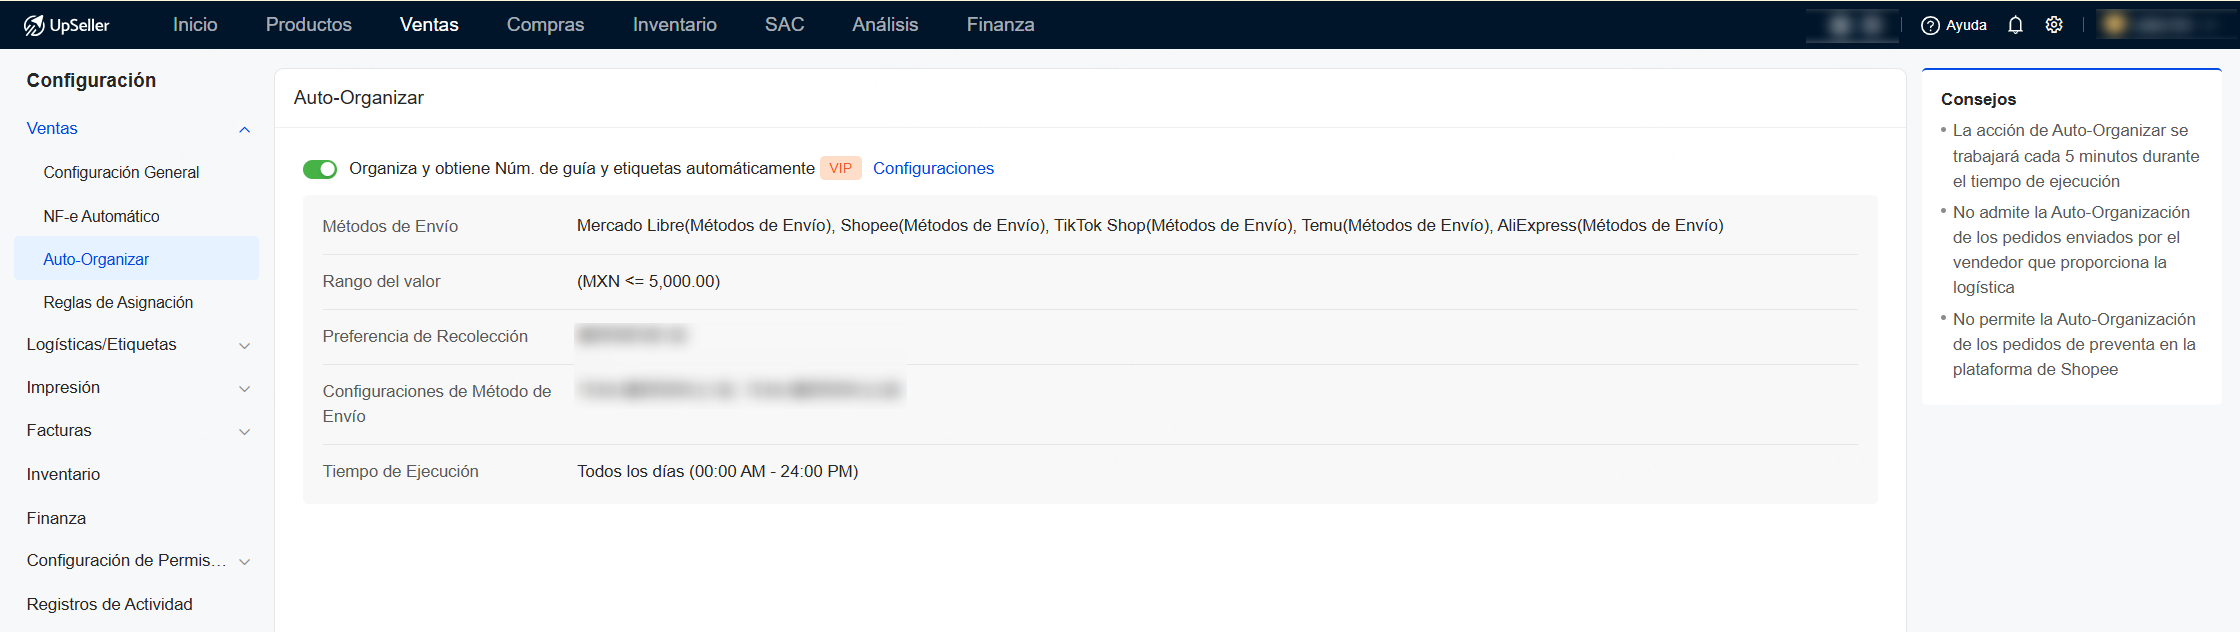The width and height of the screenshot is (2240, 632).
Task: Open the settings gear icon
Action: click(2054, 25)
